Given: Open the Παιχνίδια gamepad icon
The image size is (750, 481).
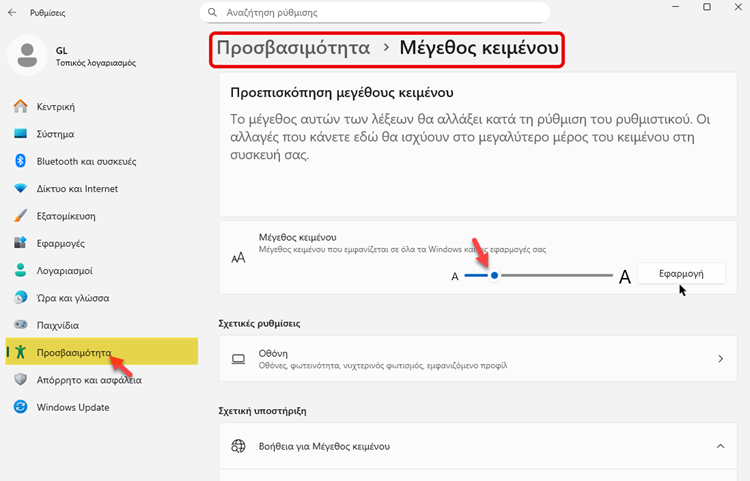Looking at the screenshot, I should (20, 325).
